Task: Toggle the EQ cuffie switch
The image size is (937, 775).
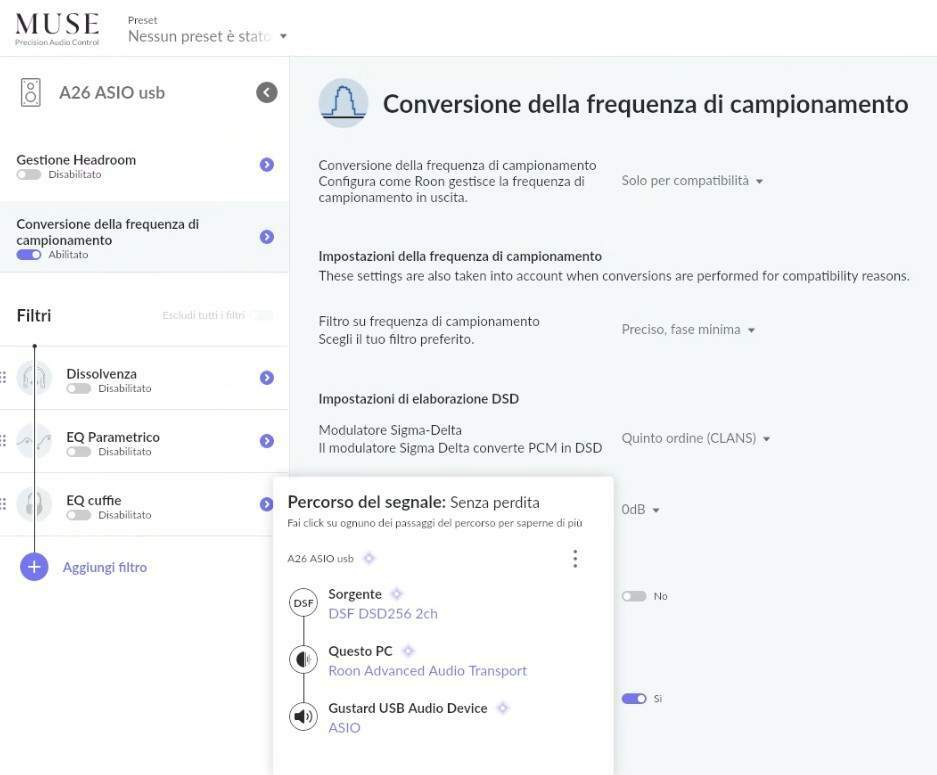Action: click(79, 515)
